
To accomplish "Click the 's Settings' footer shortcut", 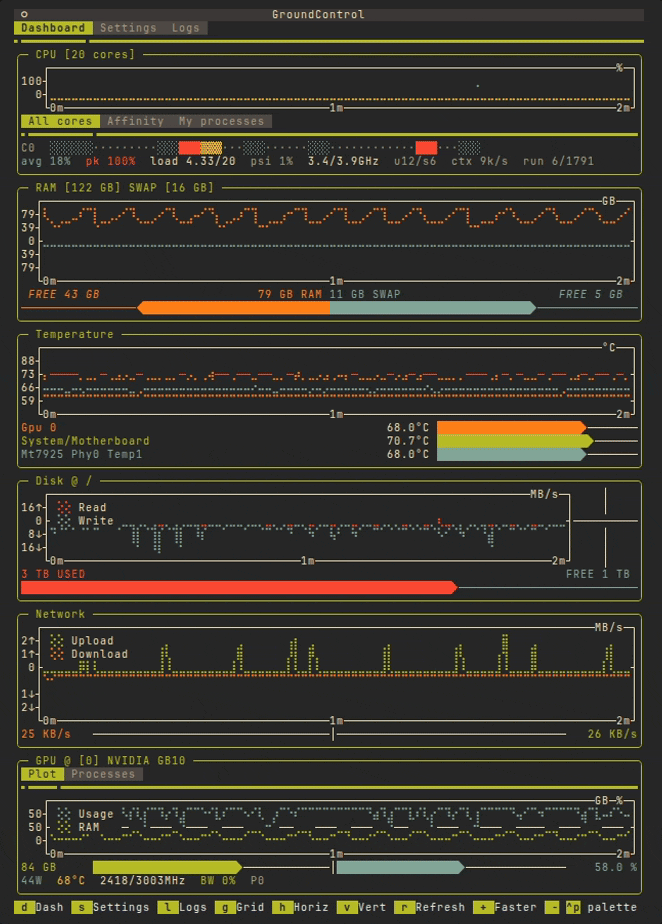I will [x=110, y=907].
